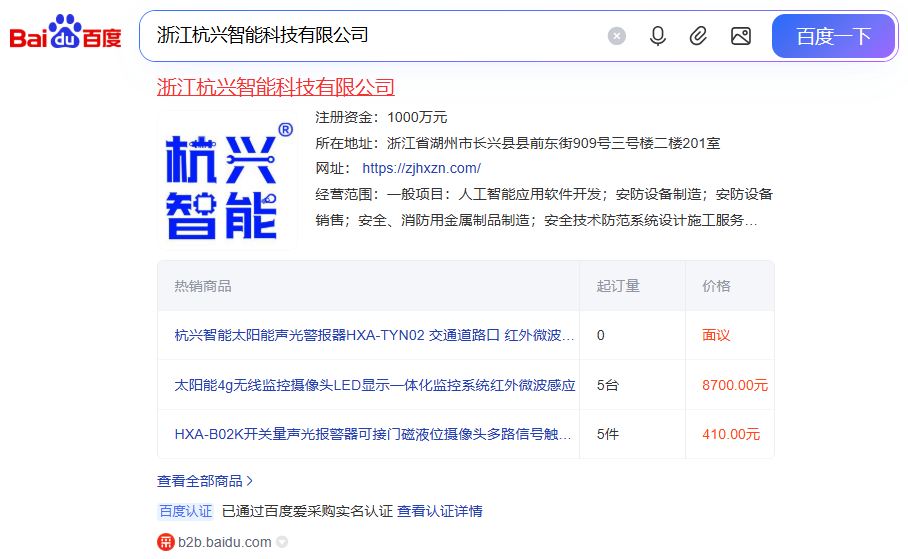The image size is (908, 559).
Task: Start voice search with microphone icon
Action: point(657,36)
